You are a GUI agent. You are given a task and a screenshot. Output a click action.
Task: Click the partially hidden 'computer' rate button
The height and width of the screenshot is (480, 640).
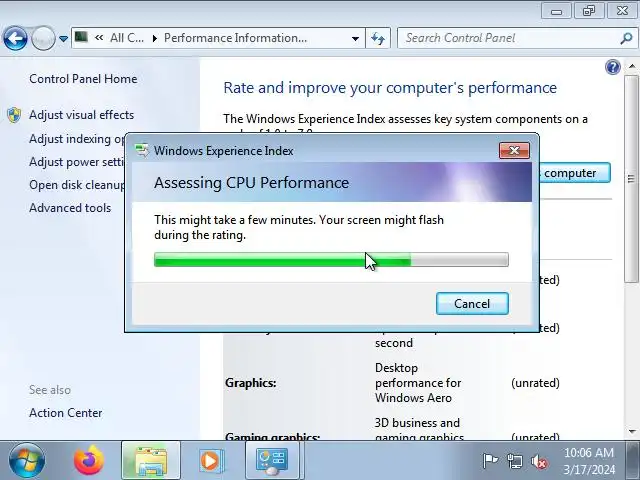[575, 173]
